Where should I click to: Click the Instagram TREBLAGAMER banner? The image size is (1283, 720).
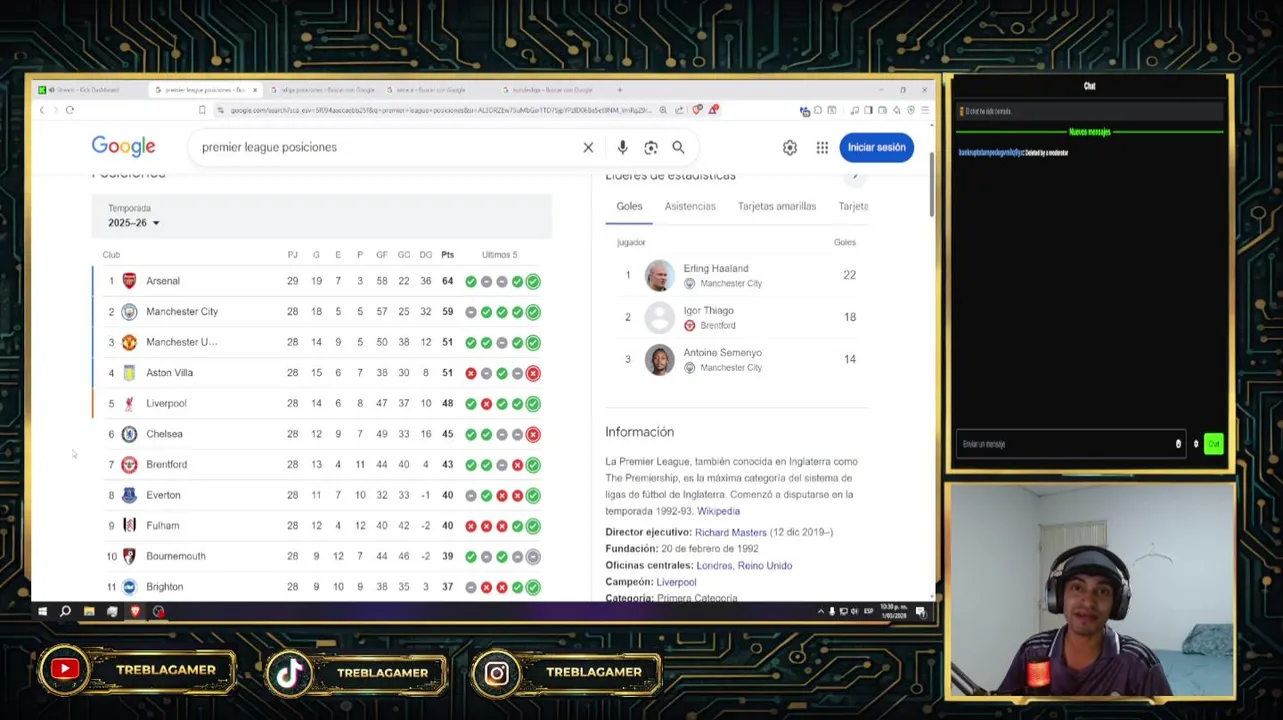pyautogui.click(x=565, y=673)
